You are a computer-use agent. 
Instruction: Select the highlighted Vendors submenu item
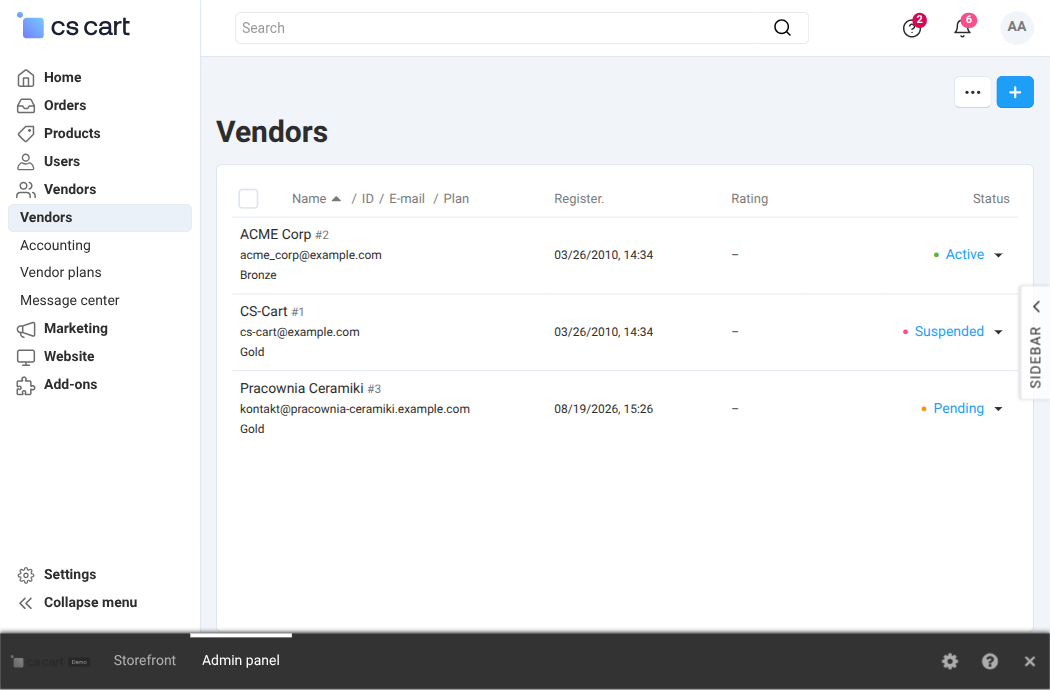100,218
